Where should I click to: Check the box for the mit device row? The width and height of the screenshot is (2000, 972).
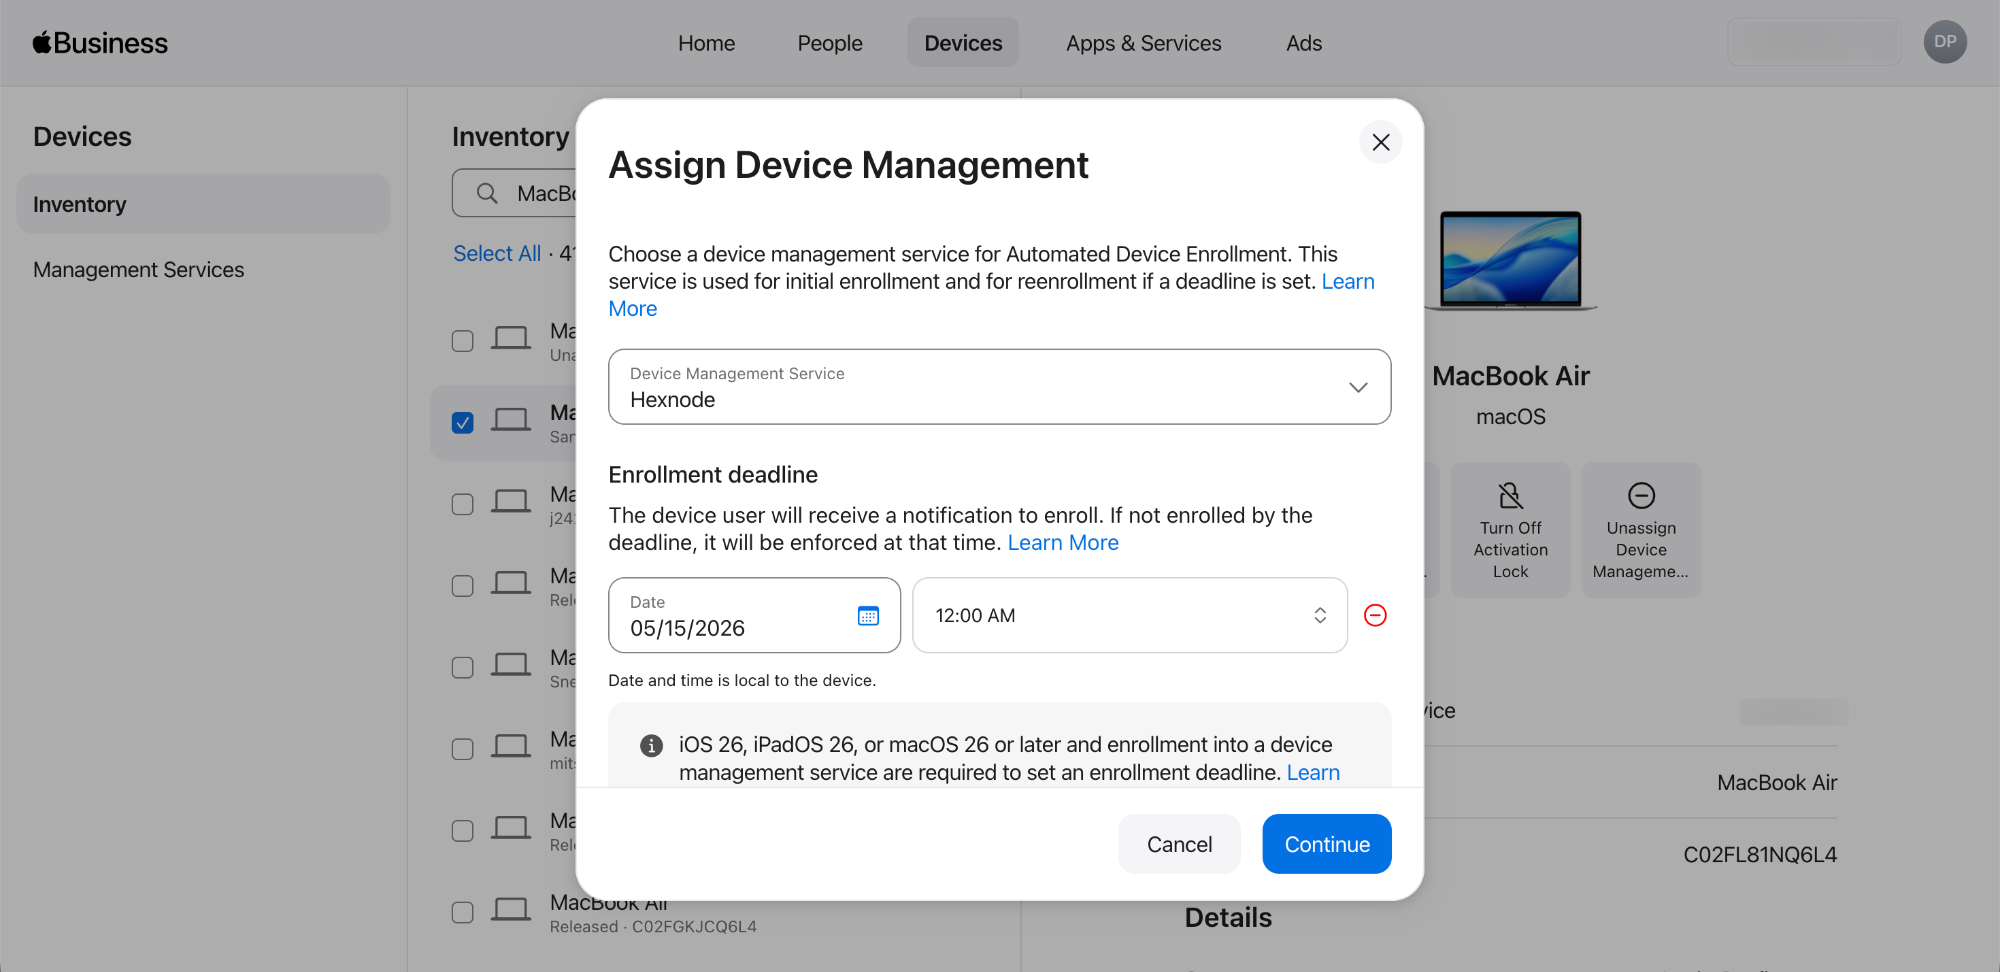click(x=462, y=749)
